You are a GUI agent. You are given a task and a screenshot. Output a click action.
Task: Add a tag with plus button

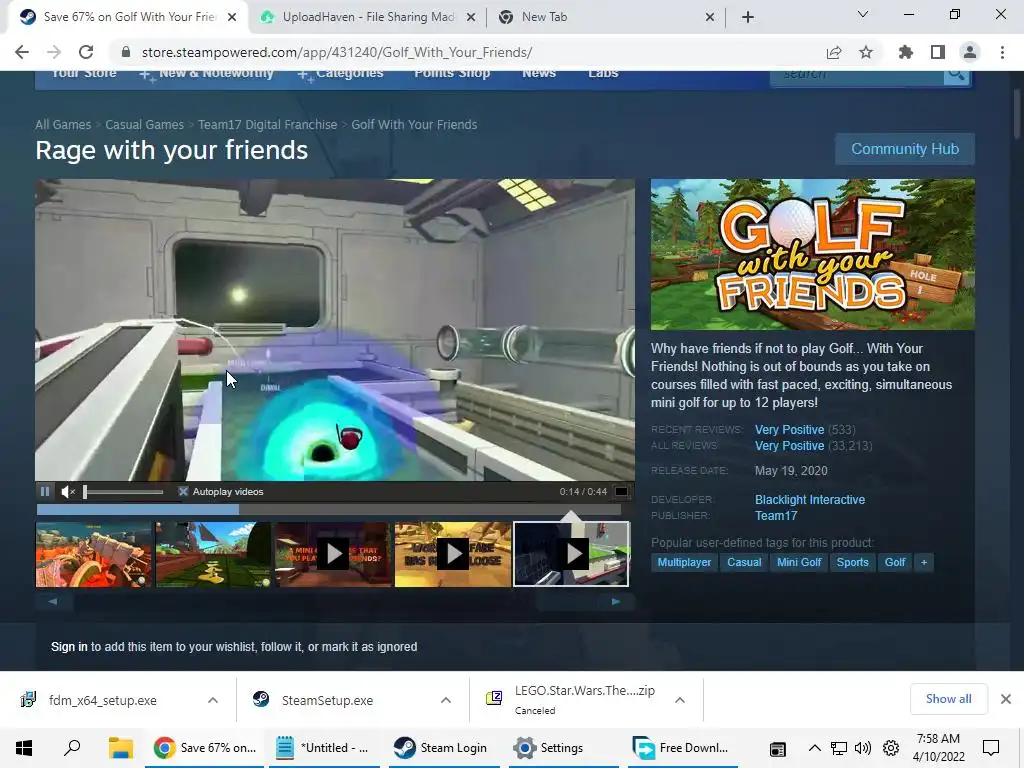[923, 562]
